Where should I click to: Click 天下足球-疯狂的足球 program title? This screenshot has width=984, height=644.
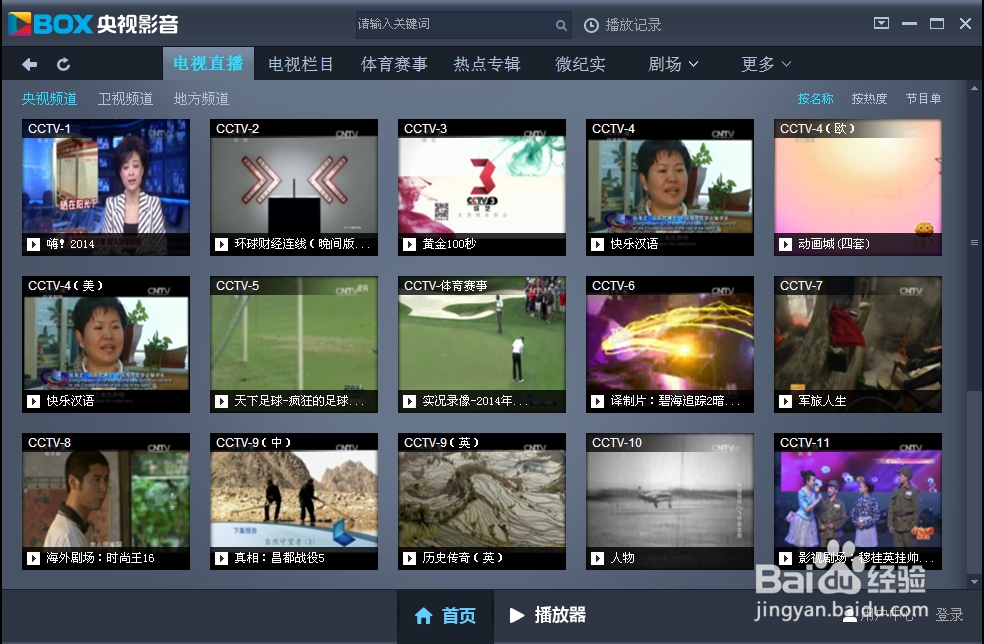click(x=299, y=401)
